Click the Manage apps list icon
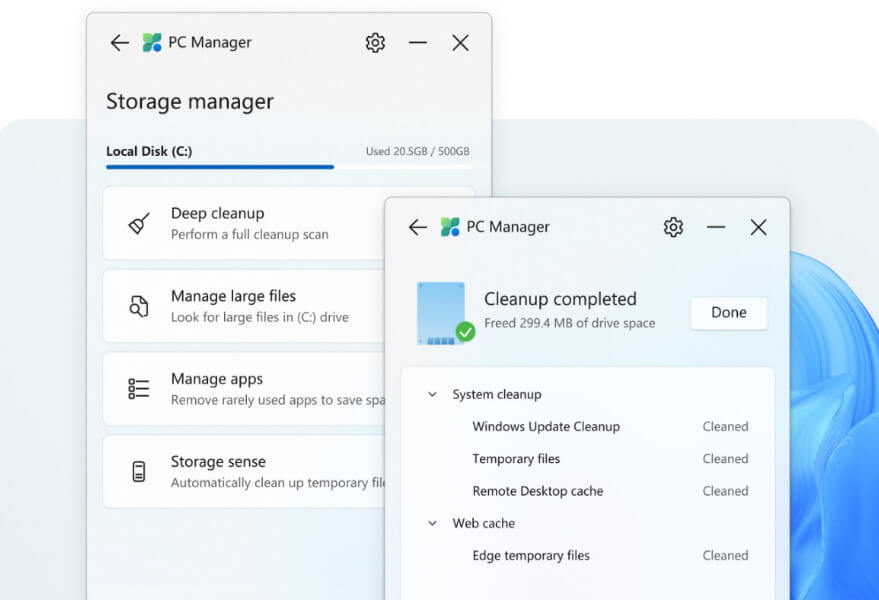Screen dimensions: 879x600 pyautogui.click(x=139, y=389)
